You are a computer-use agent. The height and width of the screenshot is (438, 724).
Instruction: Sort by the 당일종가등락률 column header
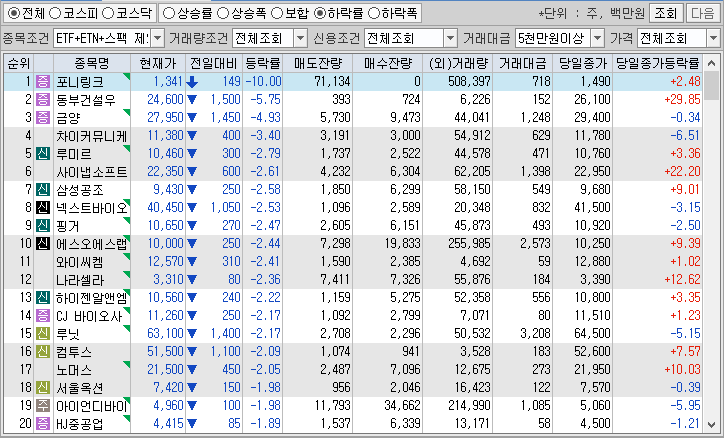coord(658,63)
